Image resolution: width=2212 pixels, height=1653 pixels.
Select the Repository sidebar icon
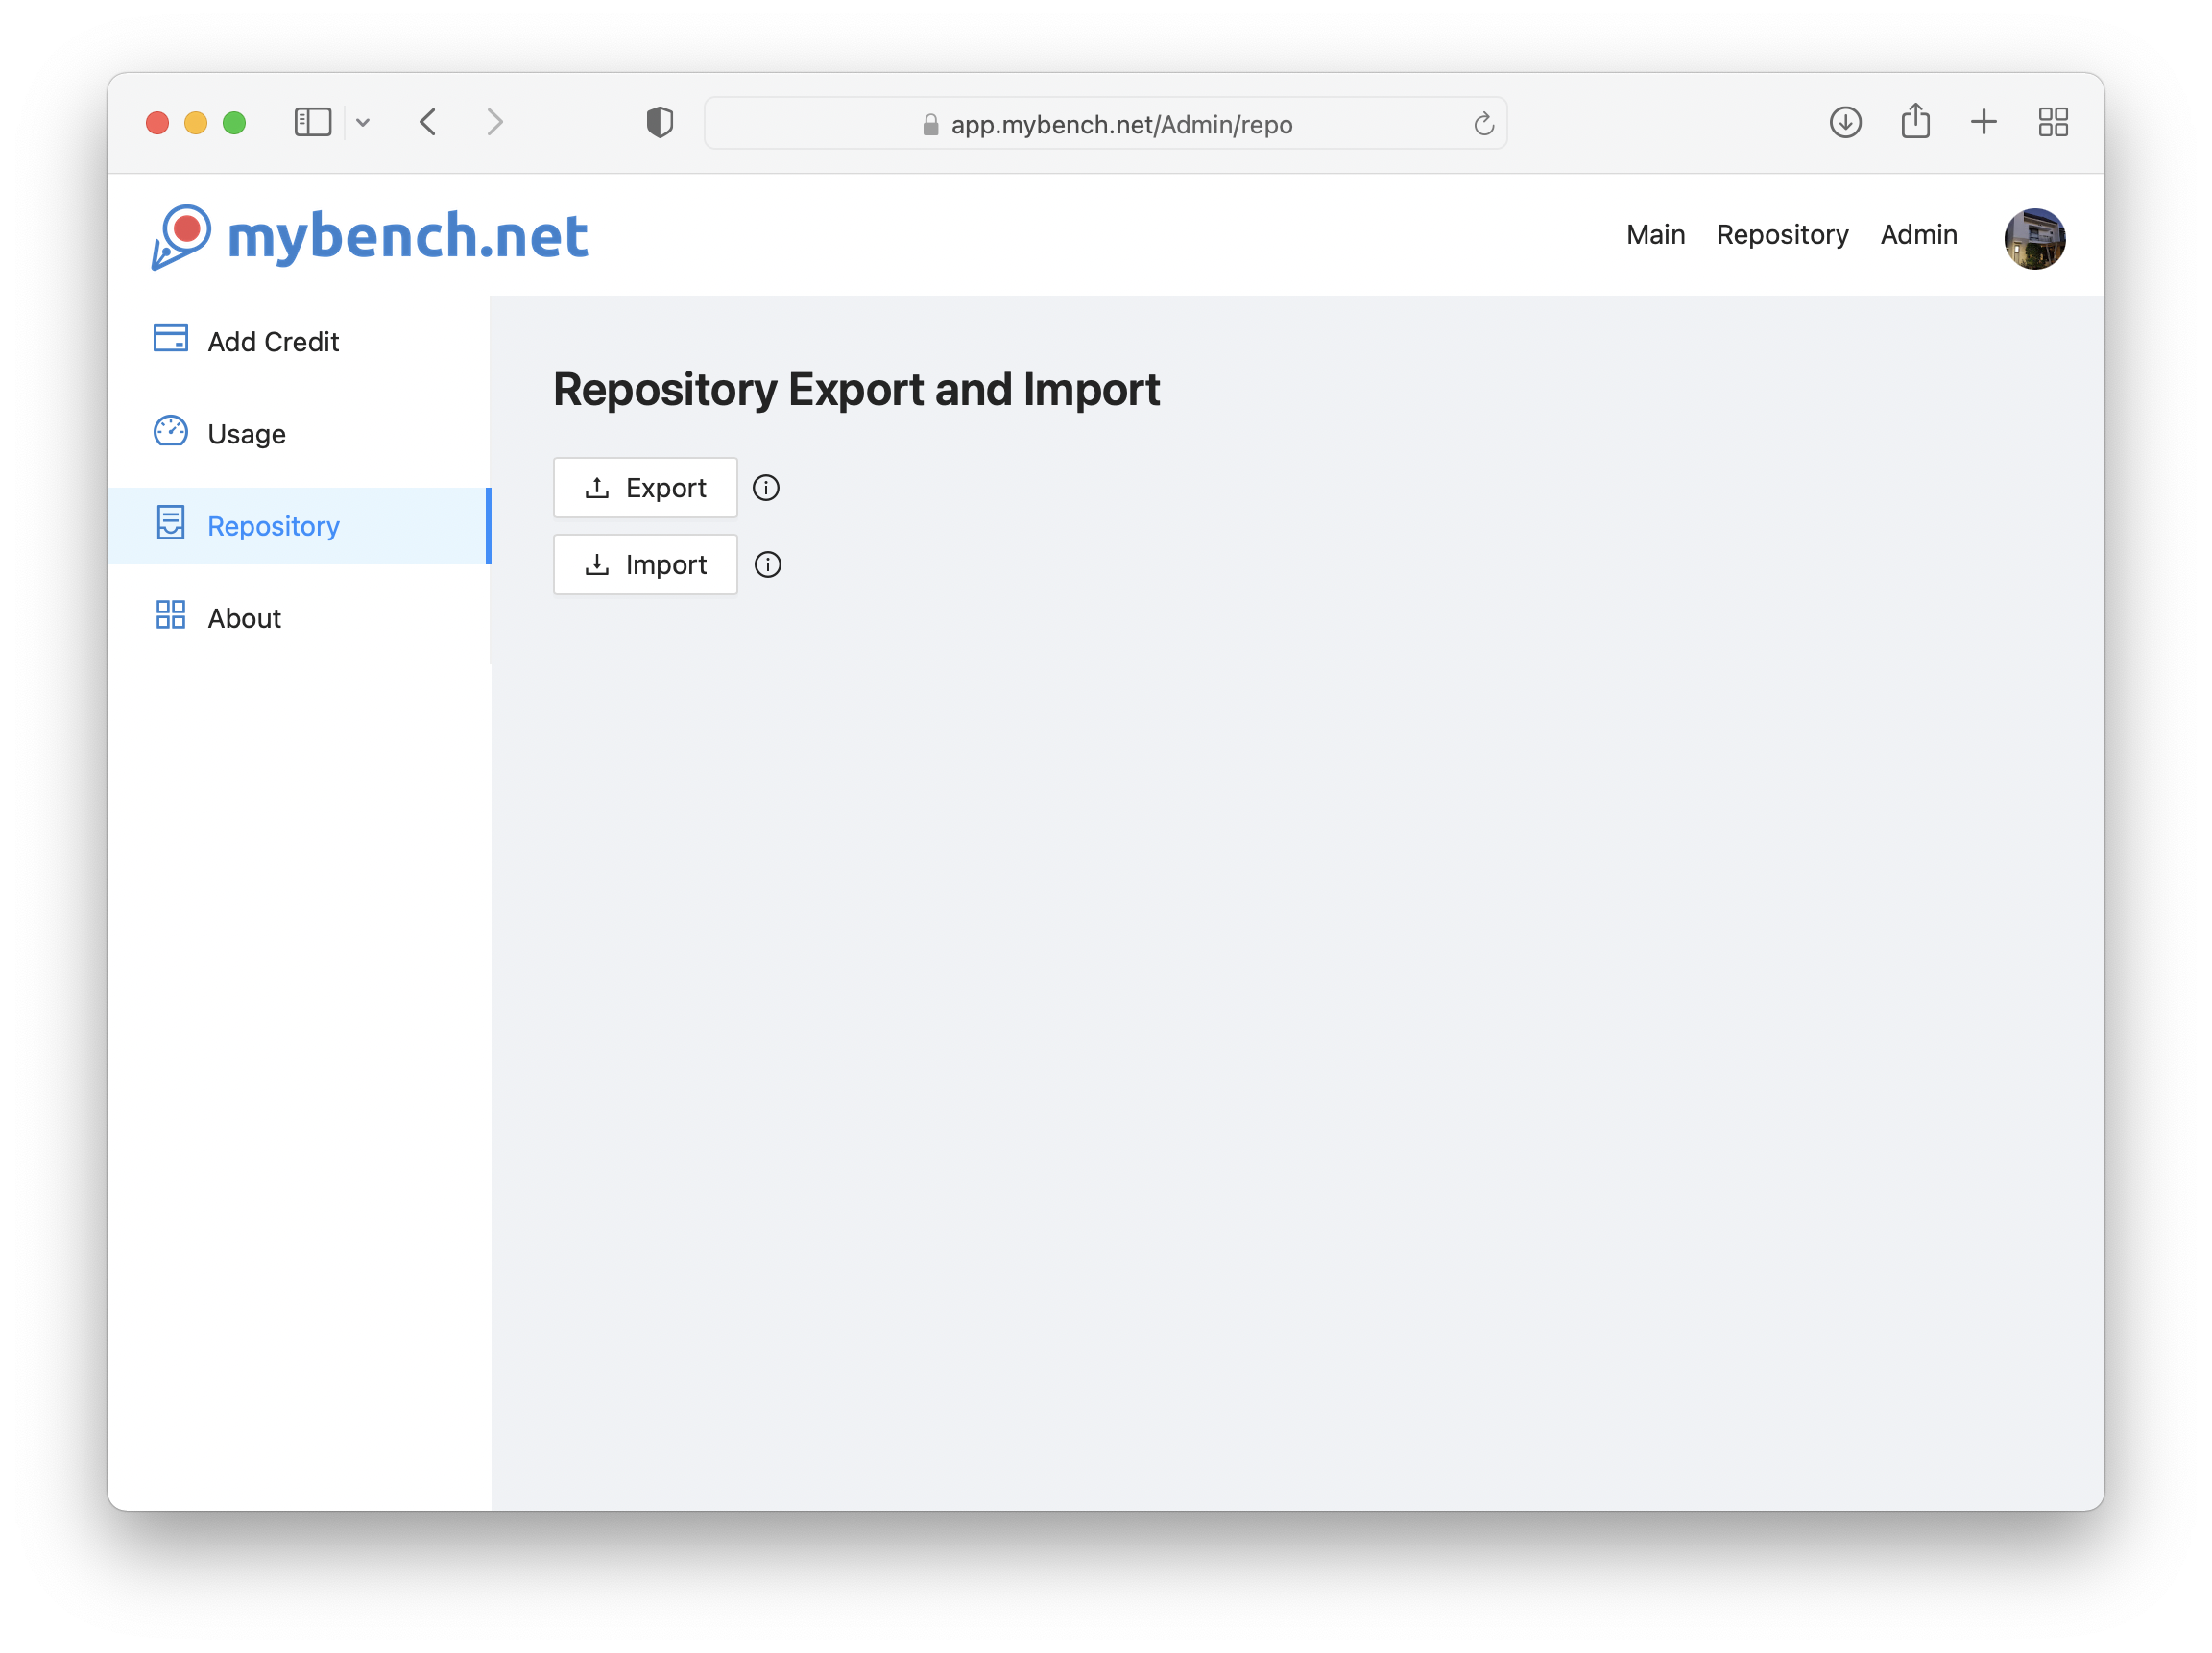[x=170, y=524]
